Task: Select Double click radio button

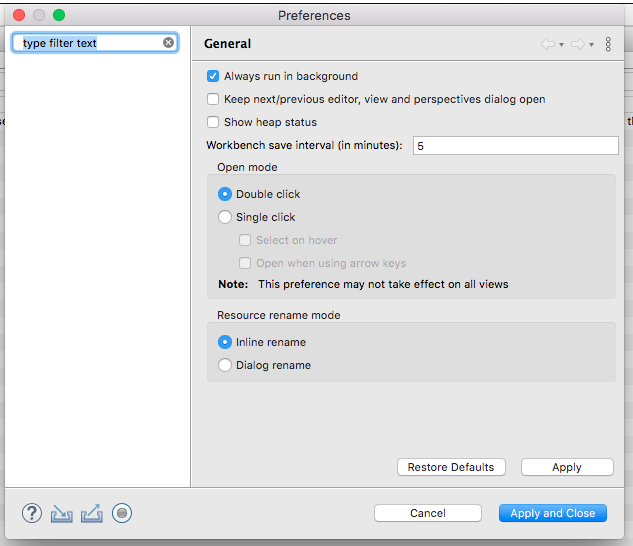Action: [225, 194]
